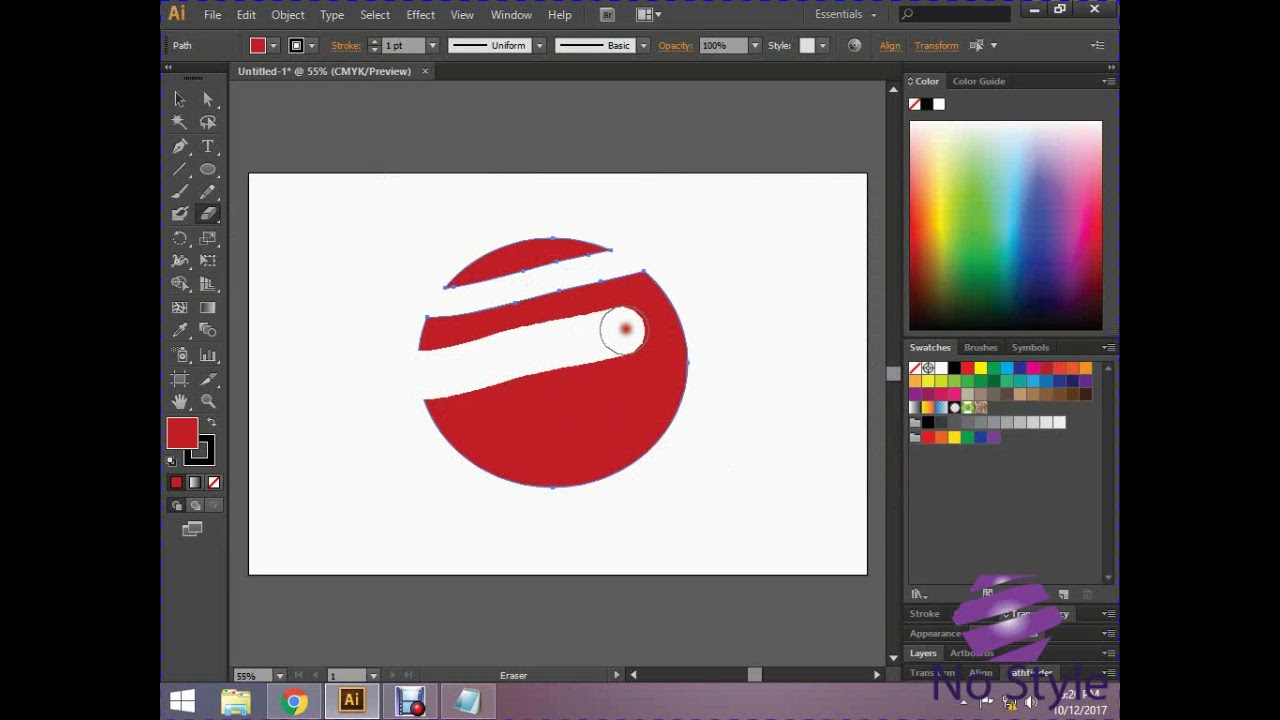Select the Slice tool
The width and height of the screenshot is (1280, 720).
[208, 379]
